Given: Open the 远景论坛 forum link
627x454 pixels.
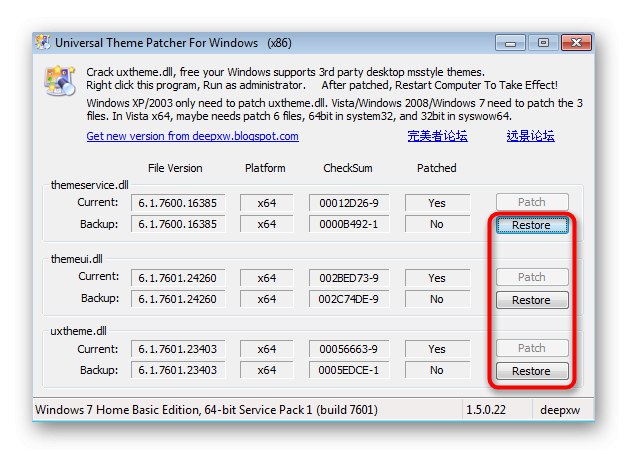Looking at the screenshot, I should [x=530, y=136].
